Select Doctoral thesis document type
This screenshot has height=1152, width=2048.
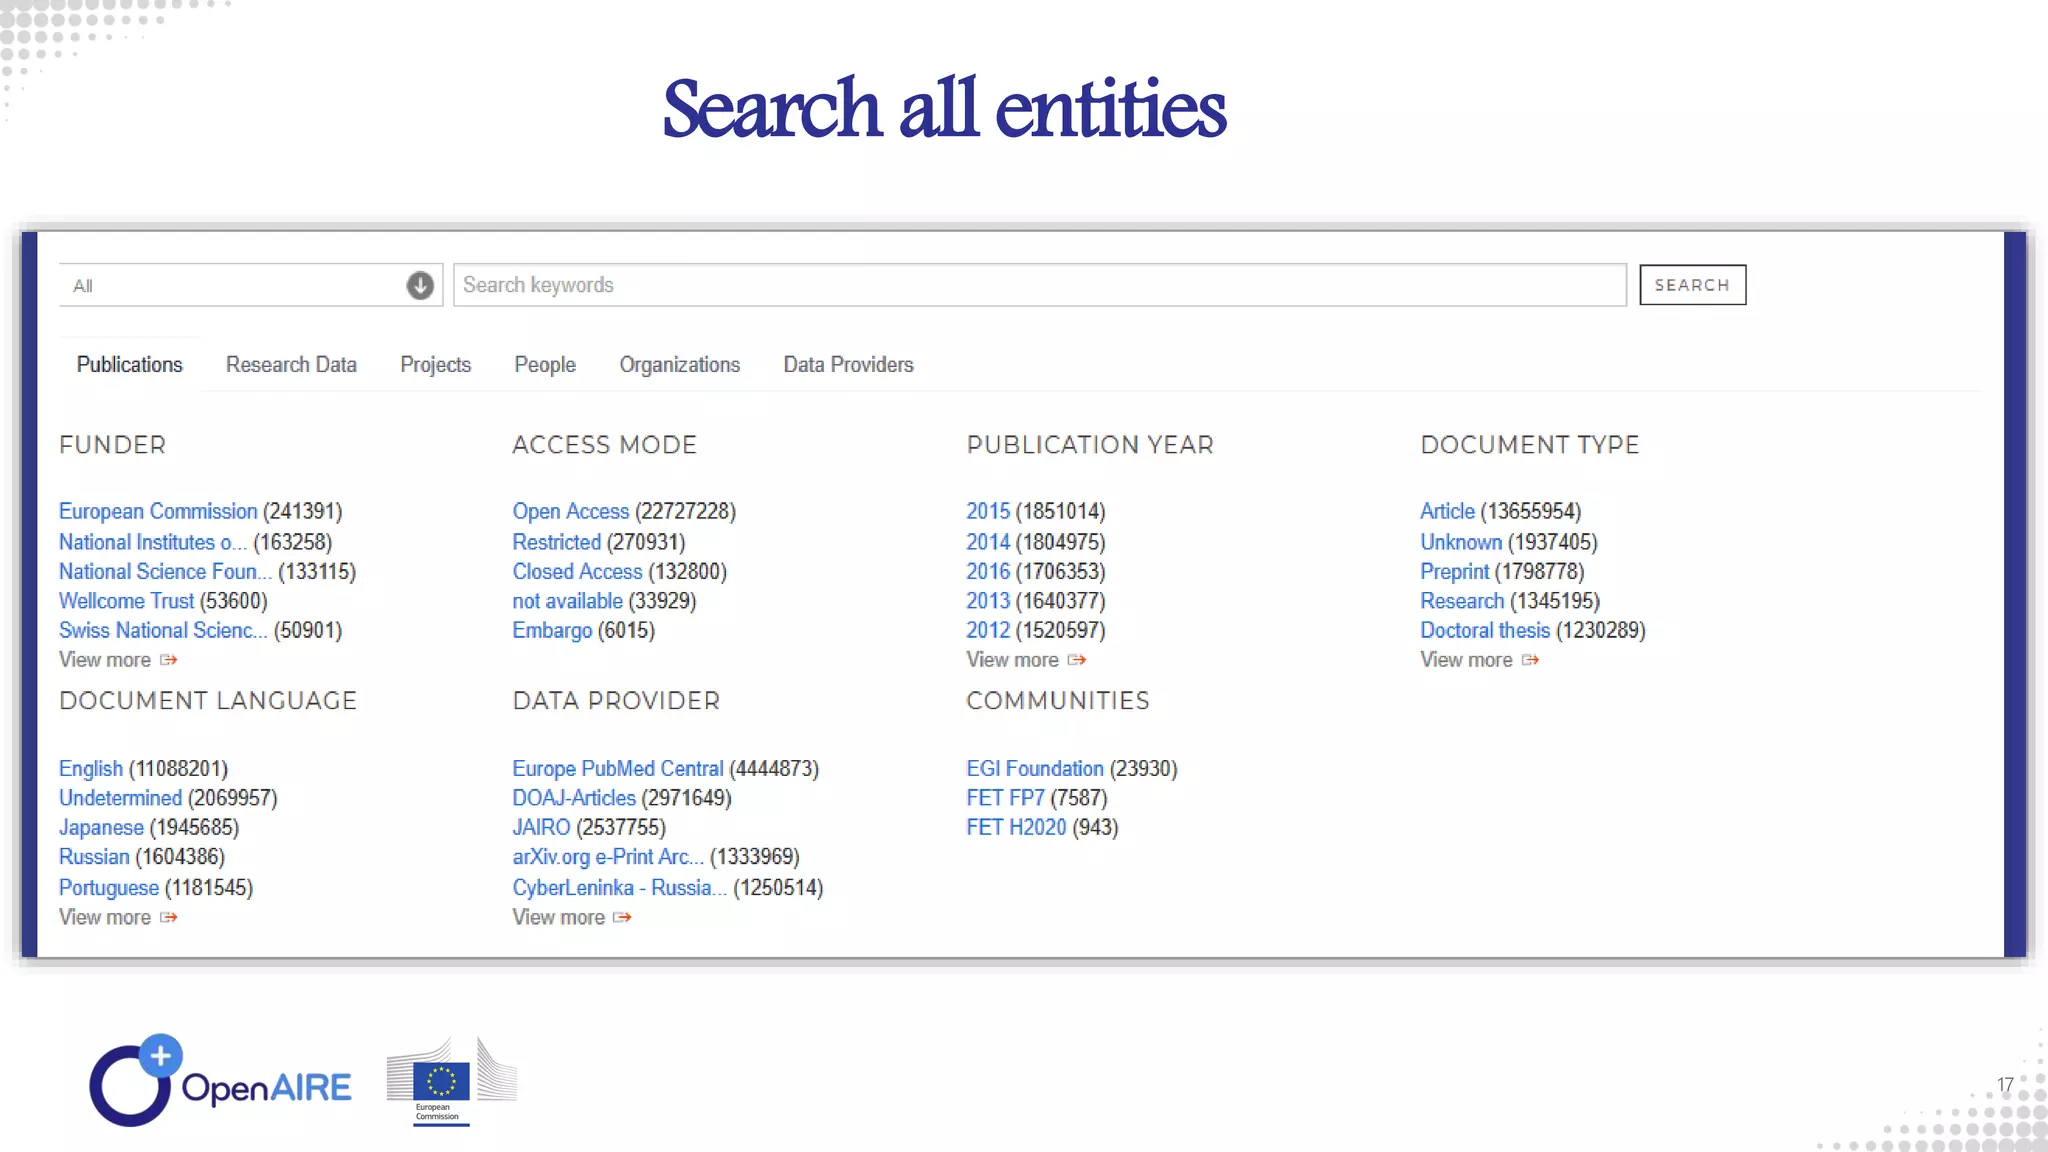(1485, 630)
